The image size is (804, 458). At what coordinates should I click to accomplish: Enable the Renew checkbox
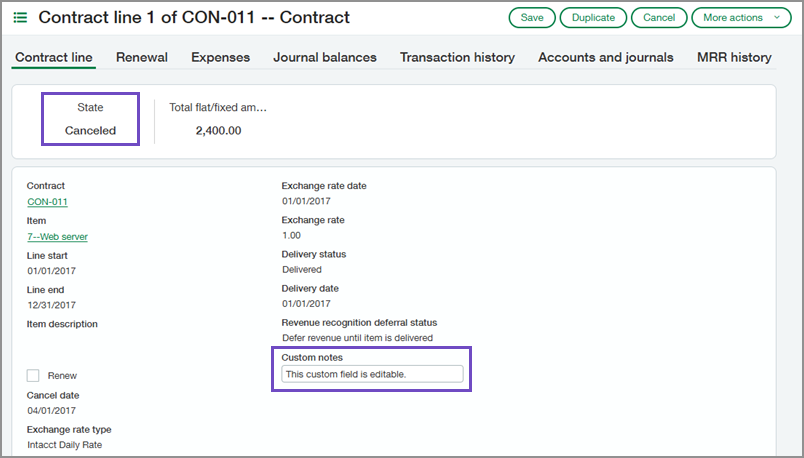33,375
